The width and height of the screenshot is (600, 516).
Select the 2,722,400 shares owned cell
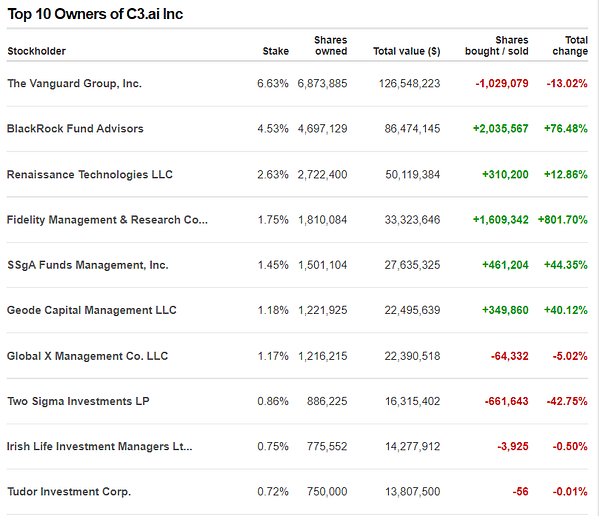pos(323,175)
